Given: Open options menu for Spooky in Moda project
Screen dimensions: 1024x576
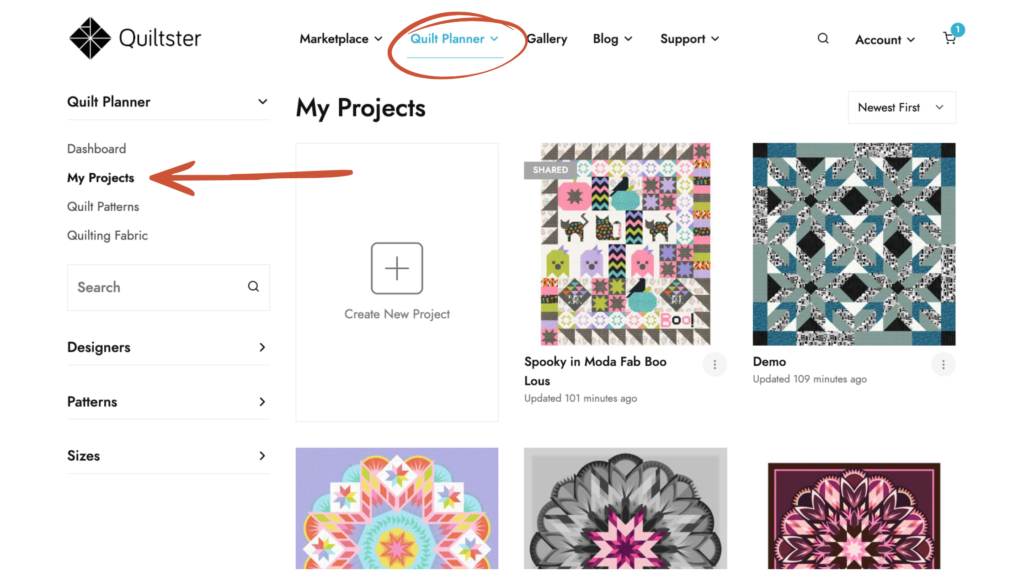Looking at the screenshot, I should pyautogui.click(x=714, y=365).
